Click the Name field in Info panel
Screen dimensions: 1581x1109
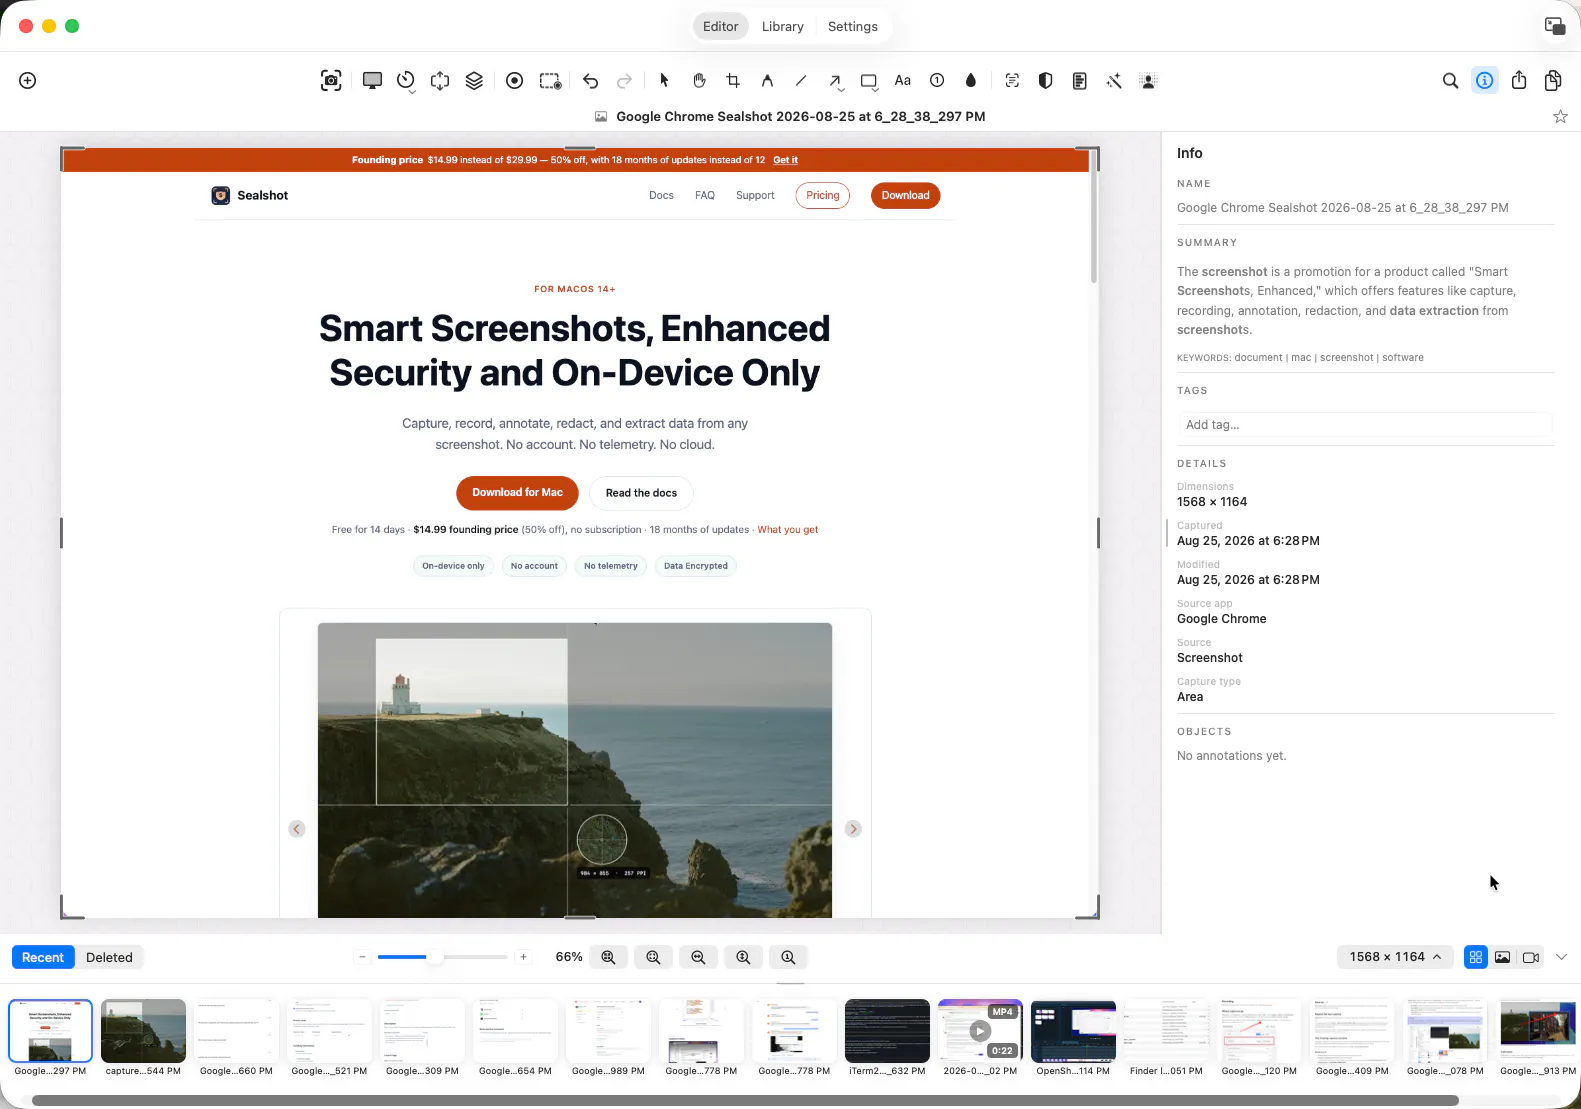[x=1365, y=208]
